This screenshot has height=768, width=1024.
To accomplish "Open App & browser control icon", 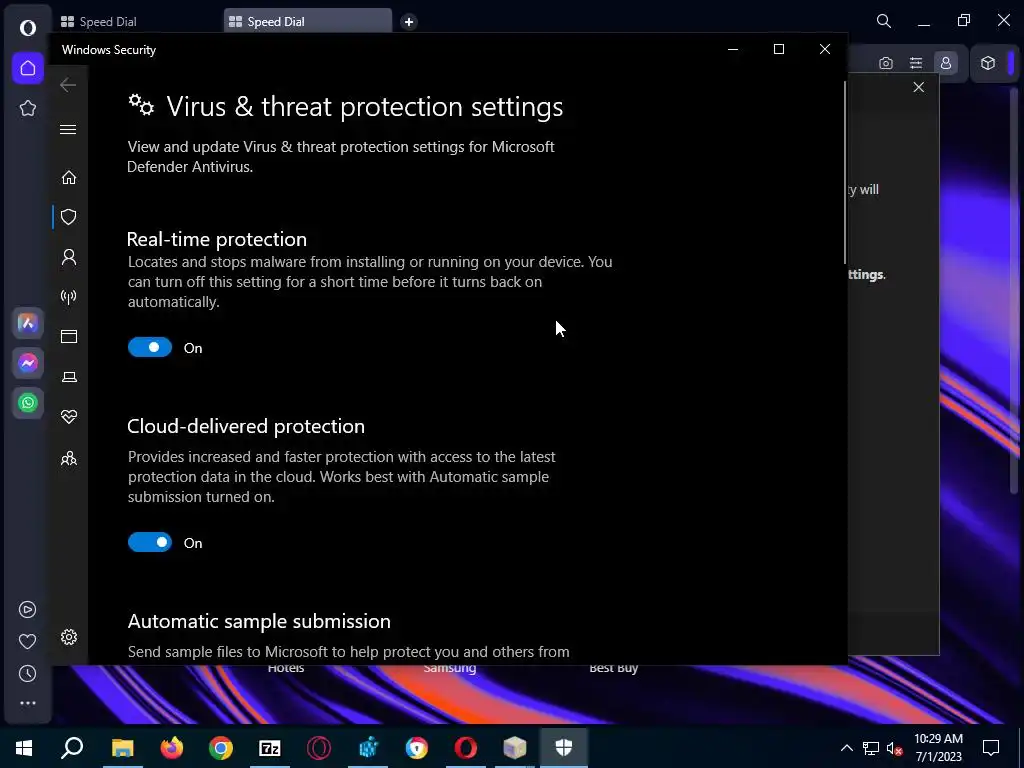I will [x=69, y=336].
